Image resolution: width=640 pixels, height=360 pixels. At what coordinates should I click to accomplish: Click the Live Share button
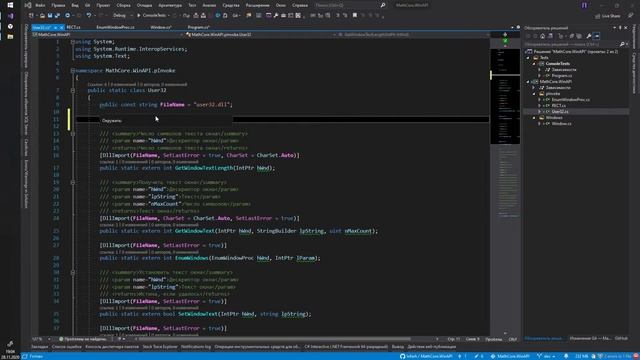pos(607,16)
